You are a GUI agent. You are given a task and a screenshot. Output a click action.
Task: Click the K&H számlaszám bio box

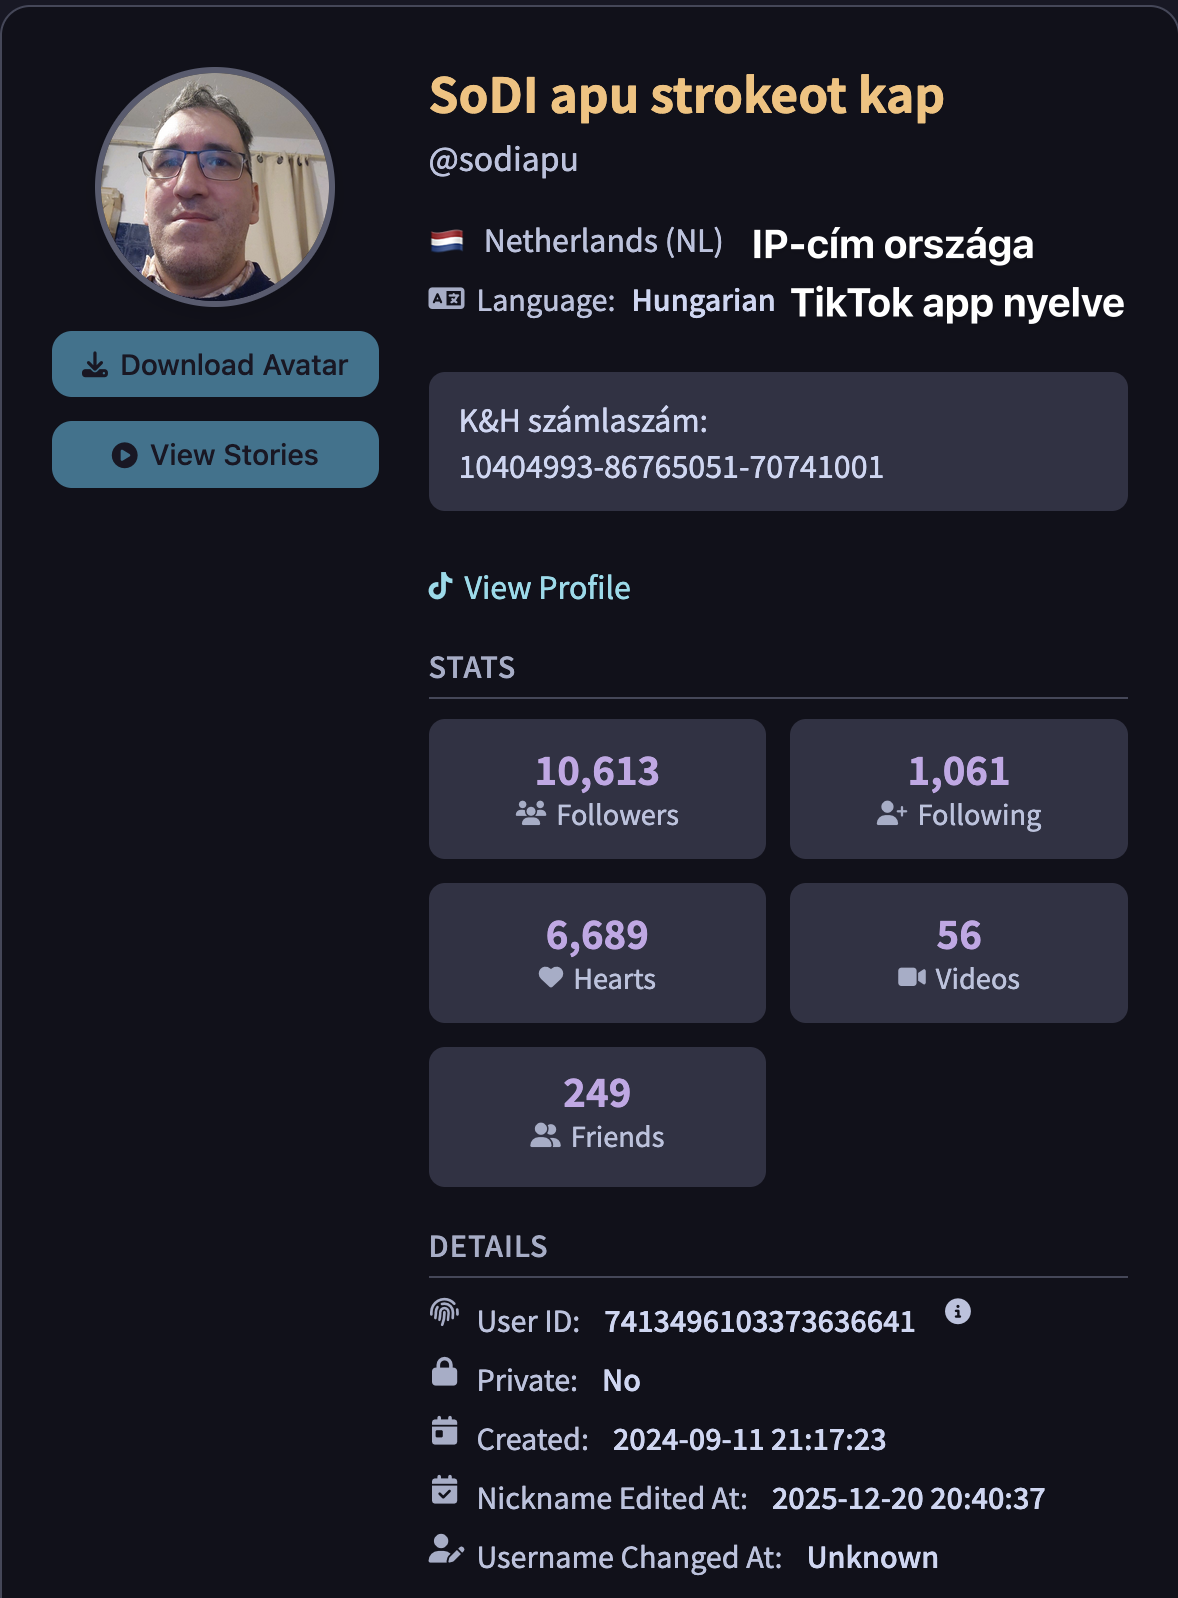pos(778,442)
